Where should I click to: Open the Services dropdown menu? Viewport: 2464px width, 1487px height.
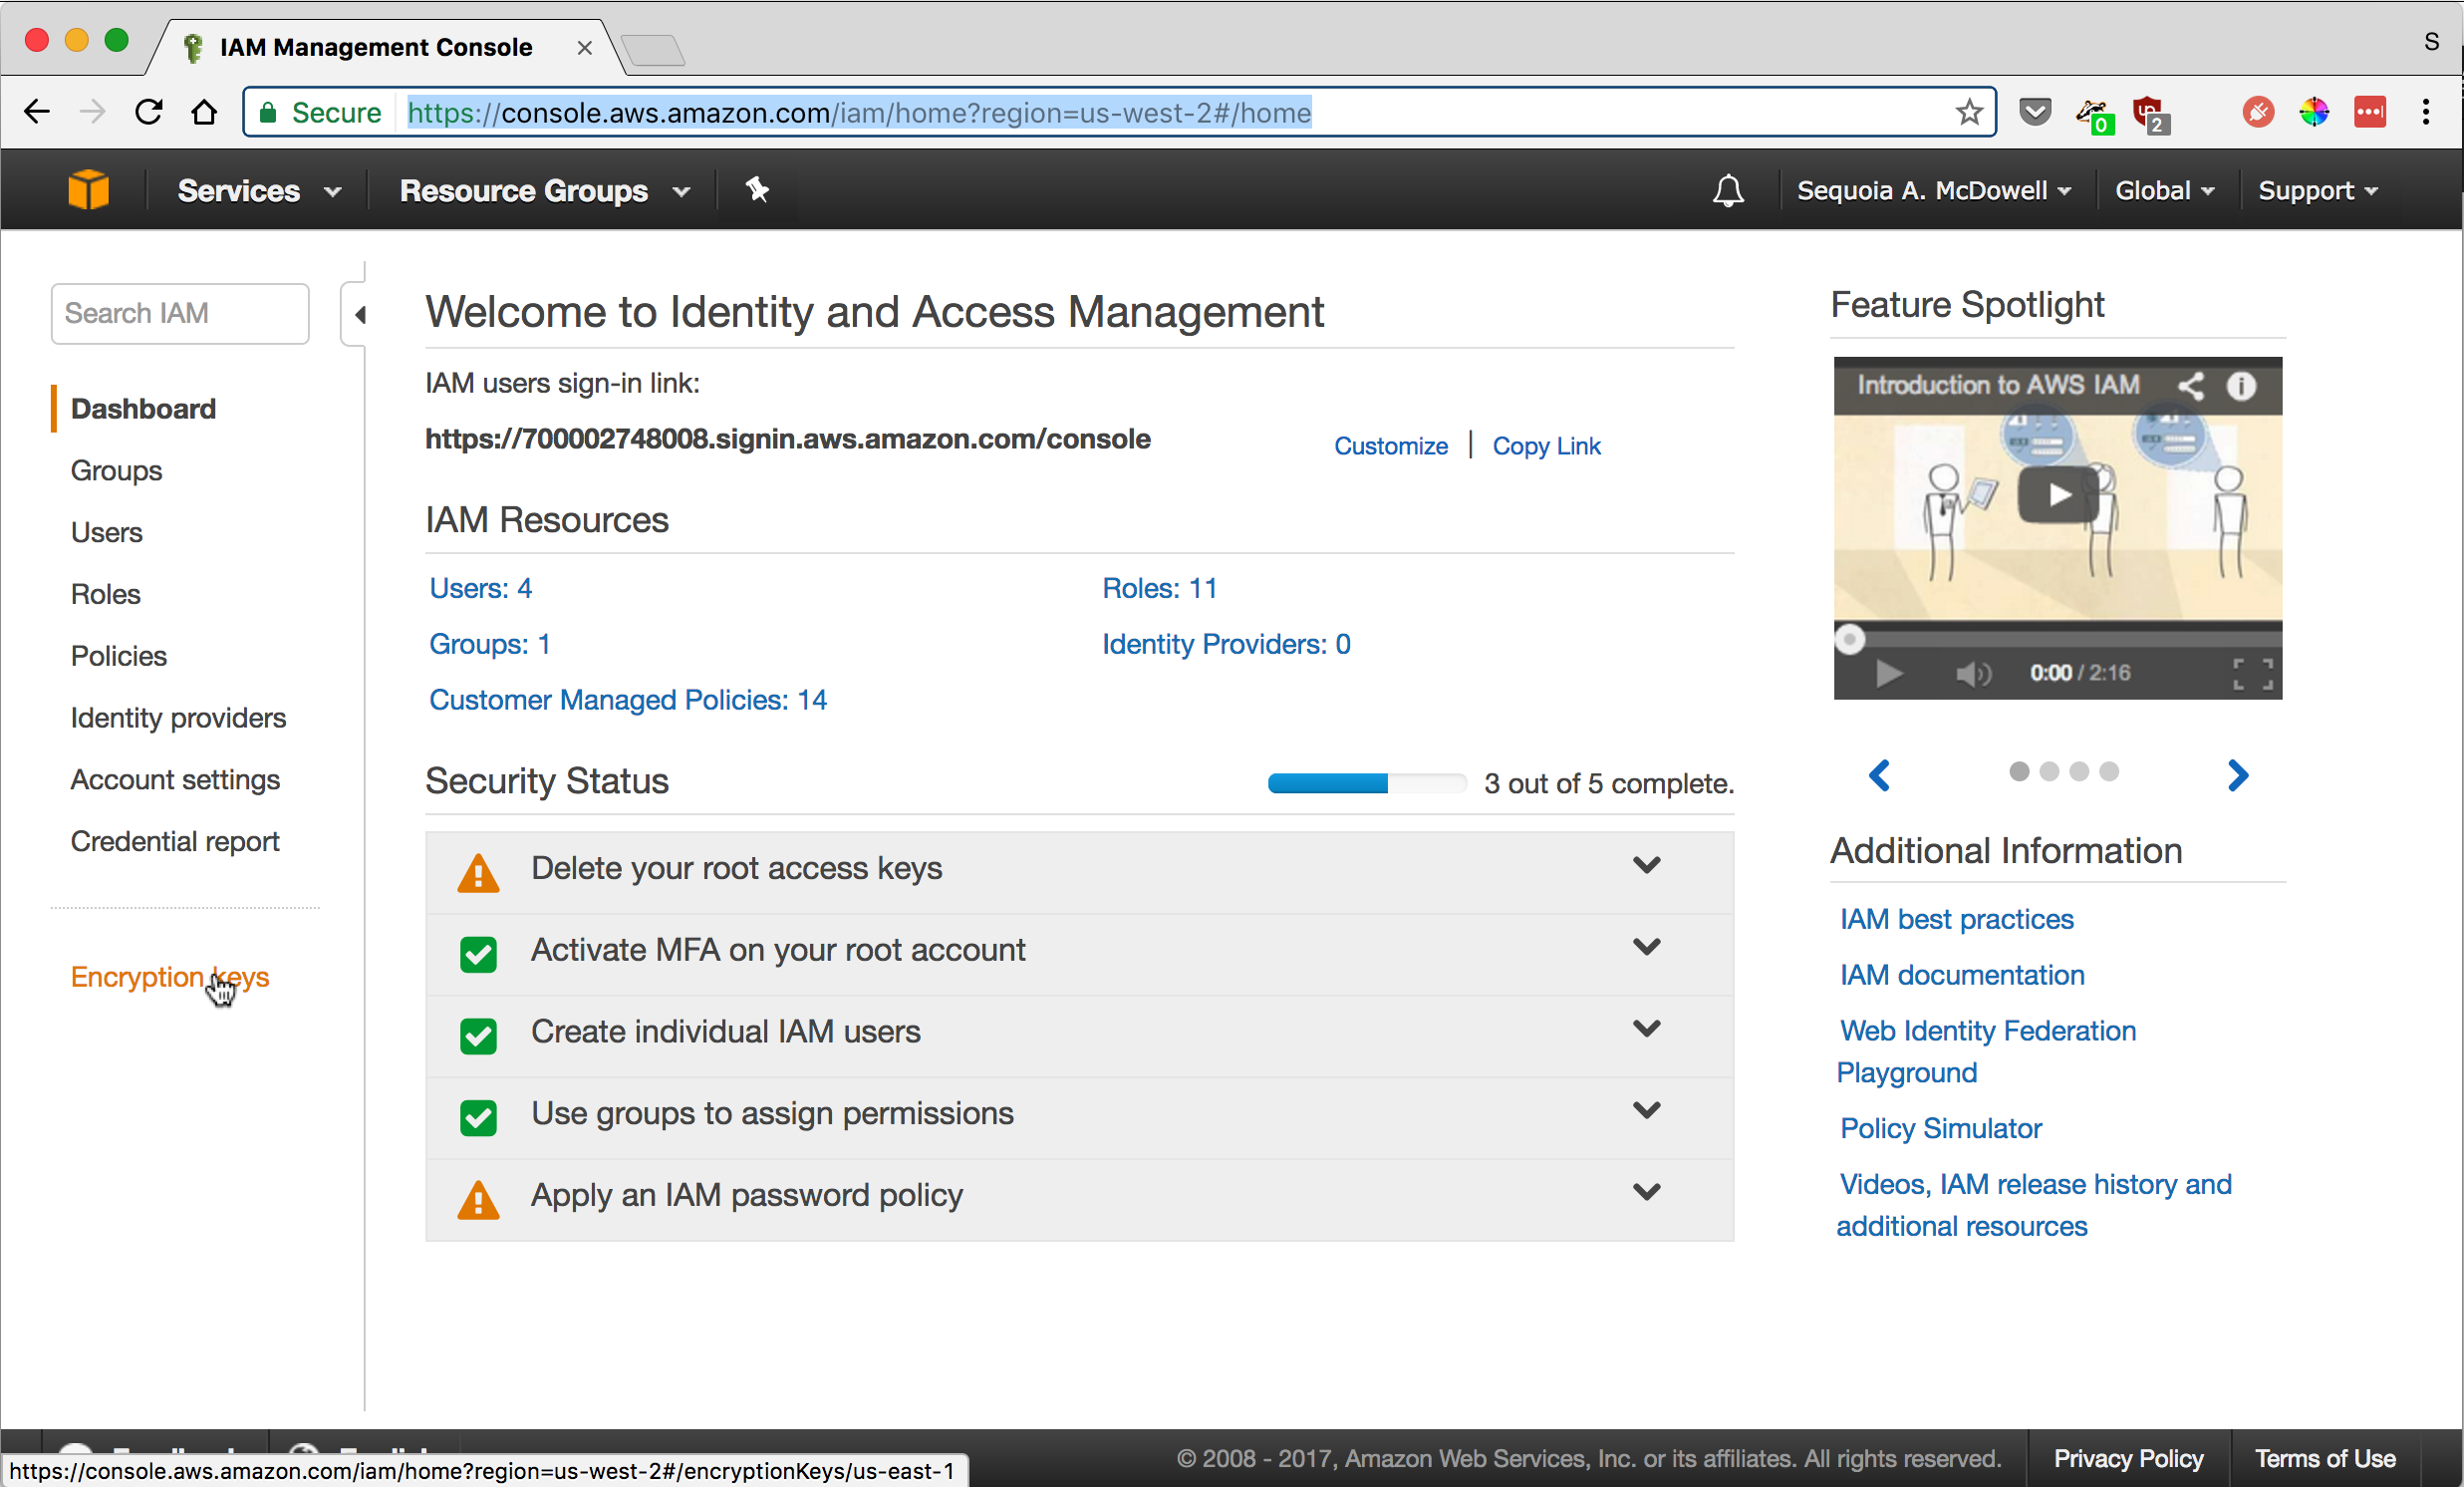pos(259,190)
